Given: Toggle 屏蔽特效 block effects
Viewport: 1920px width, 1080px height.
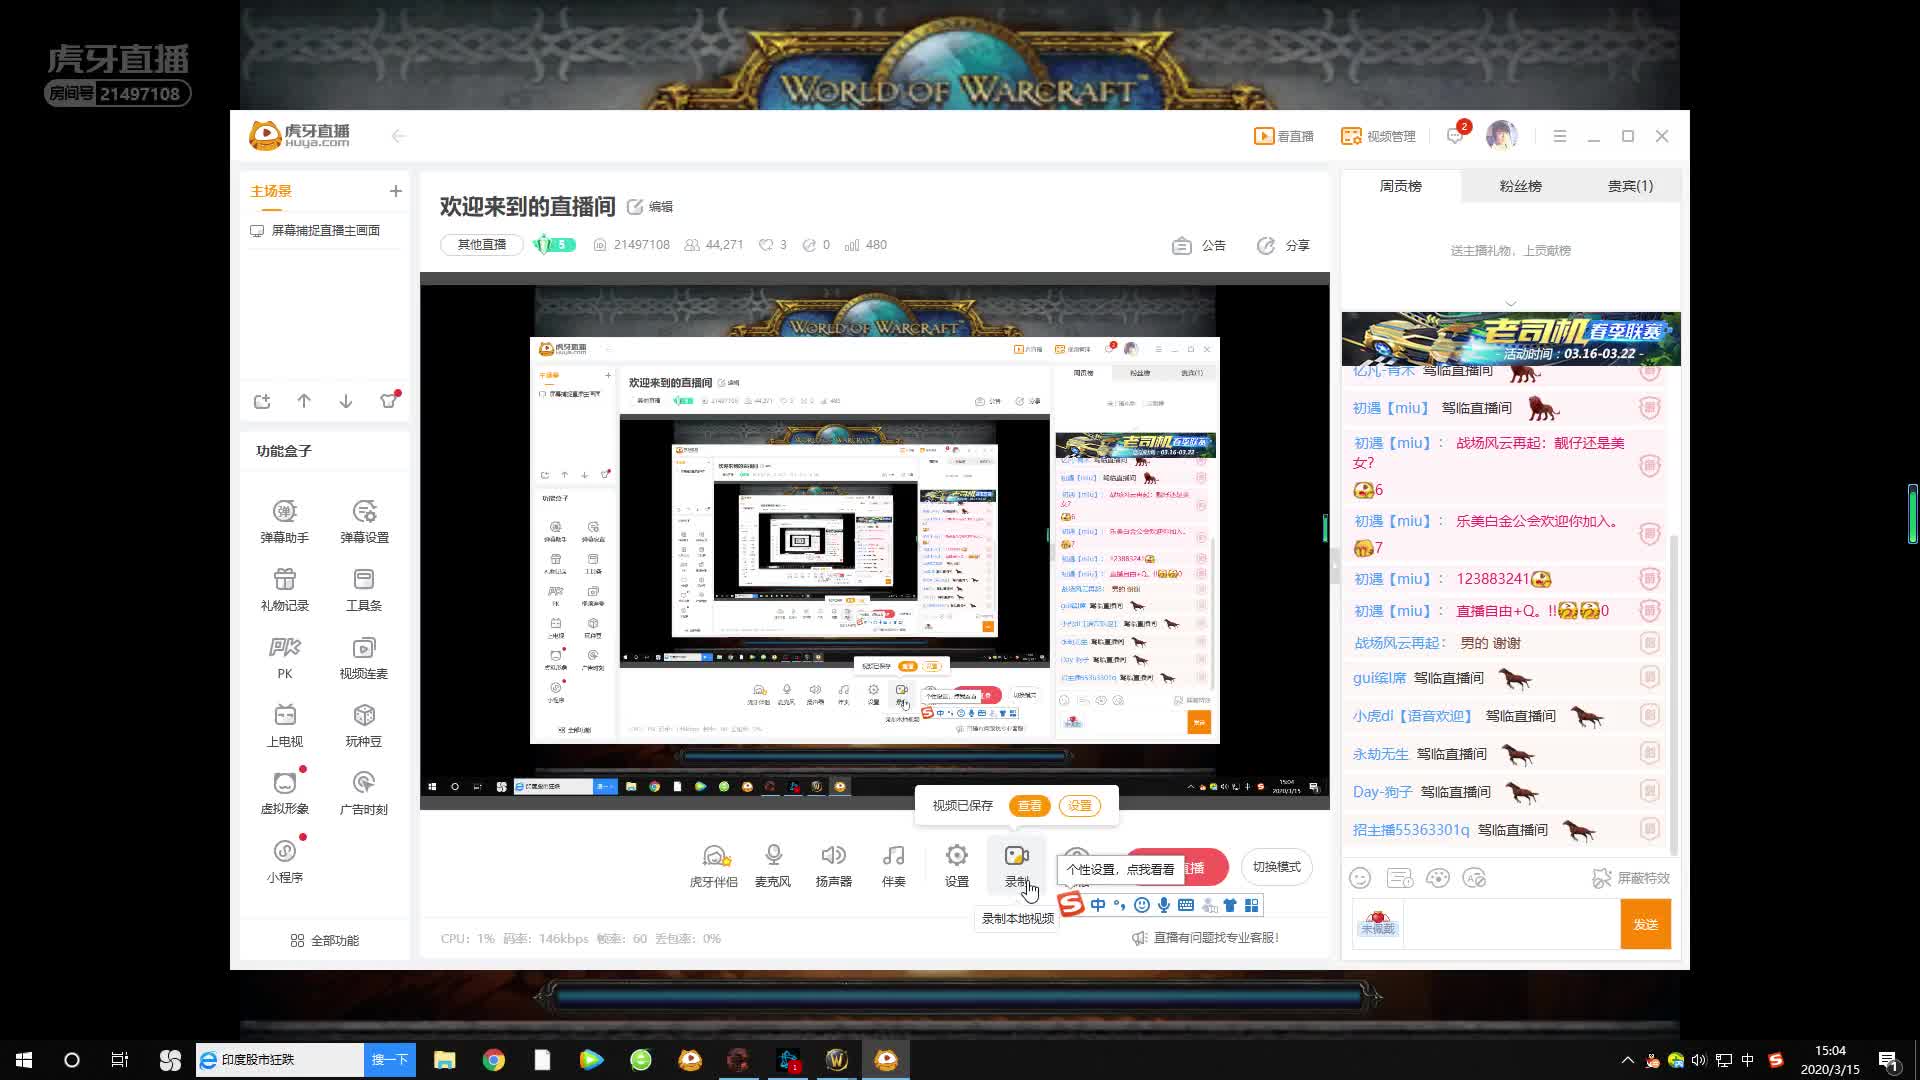Looking at the screenshot, I should 1631,878.
